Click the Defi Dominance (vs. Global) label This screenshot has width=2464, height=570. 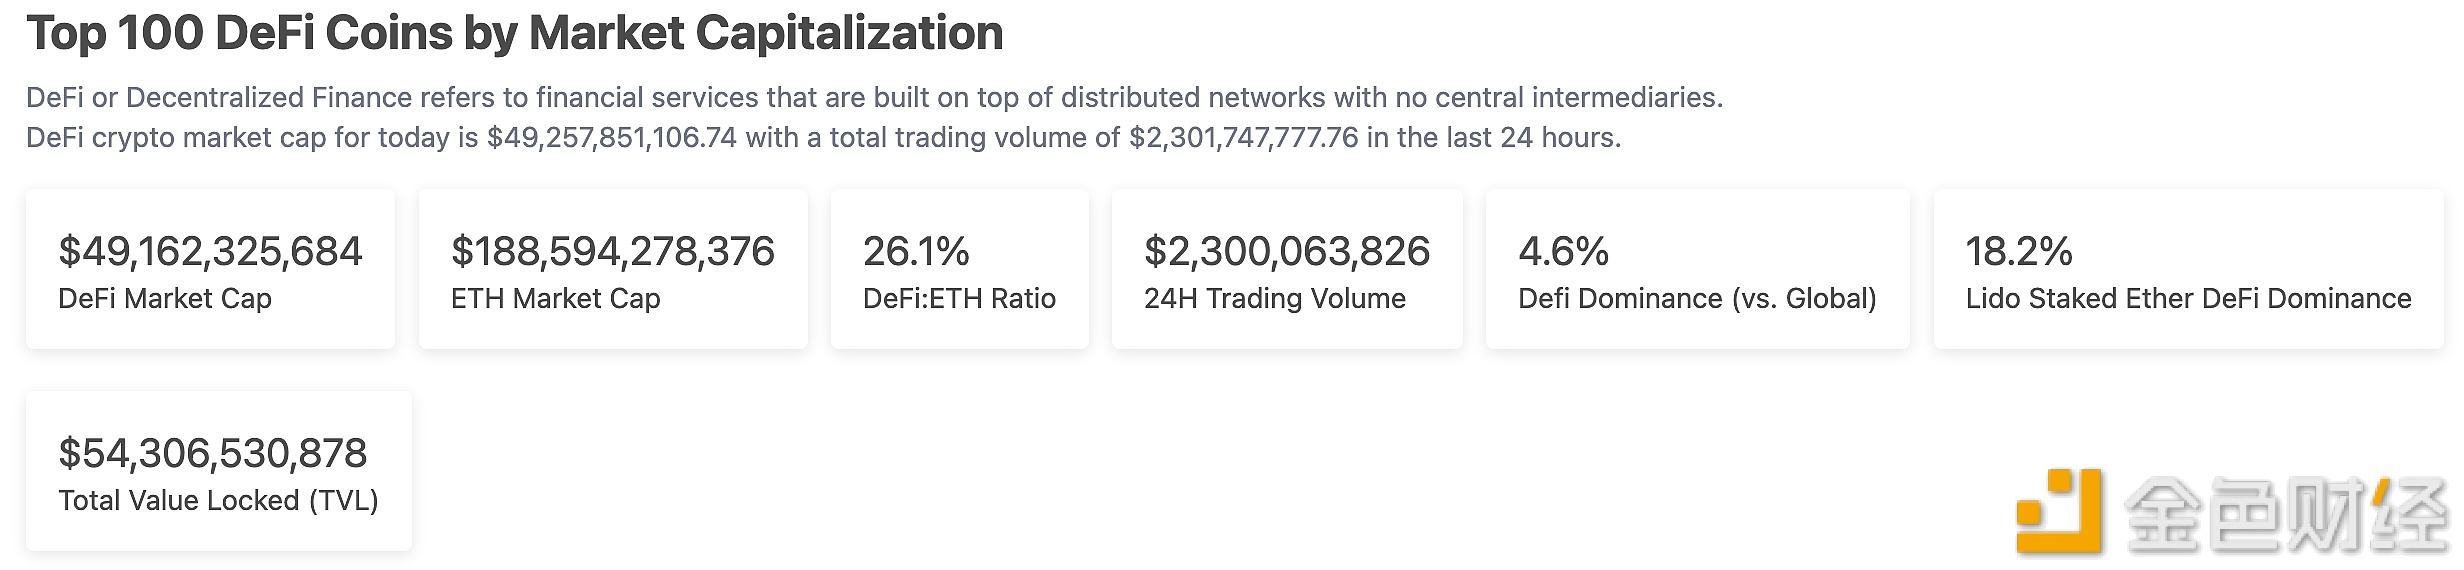click(x=1697, y=298)
